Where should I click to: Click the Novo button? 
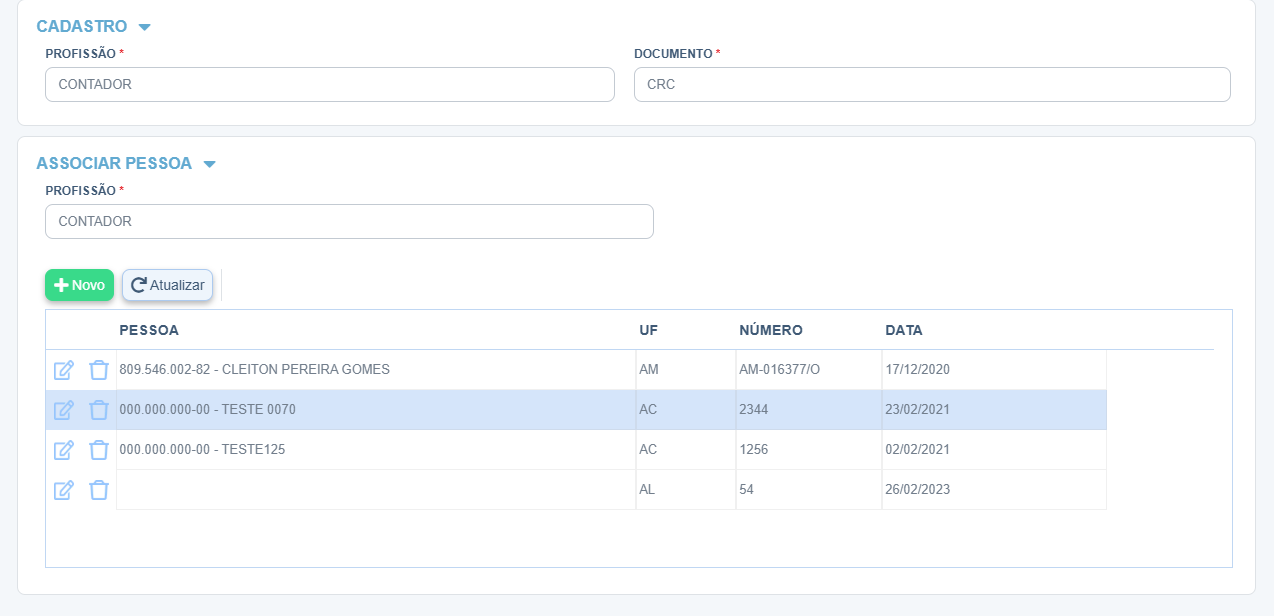[x=79, y=285]
